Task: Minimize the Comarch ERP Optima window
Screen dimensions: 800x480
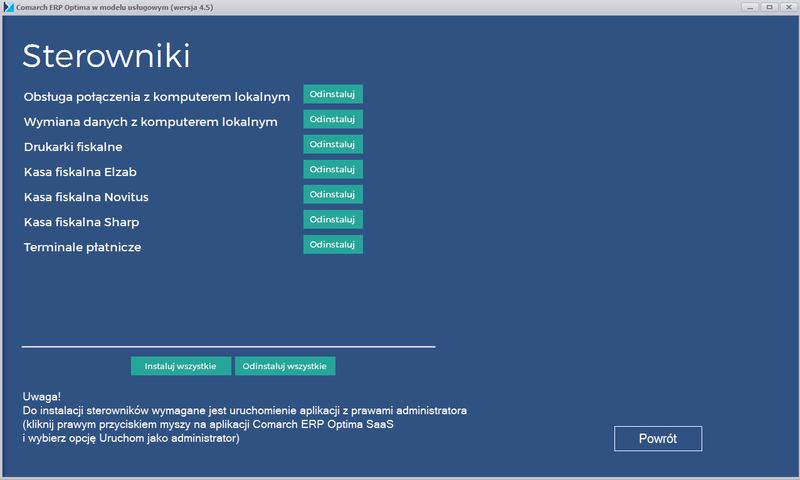Action: point(749,7)
